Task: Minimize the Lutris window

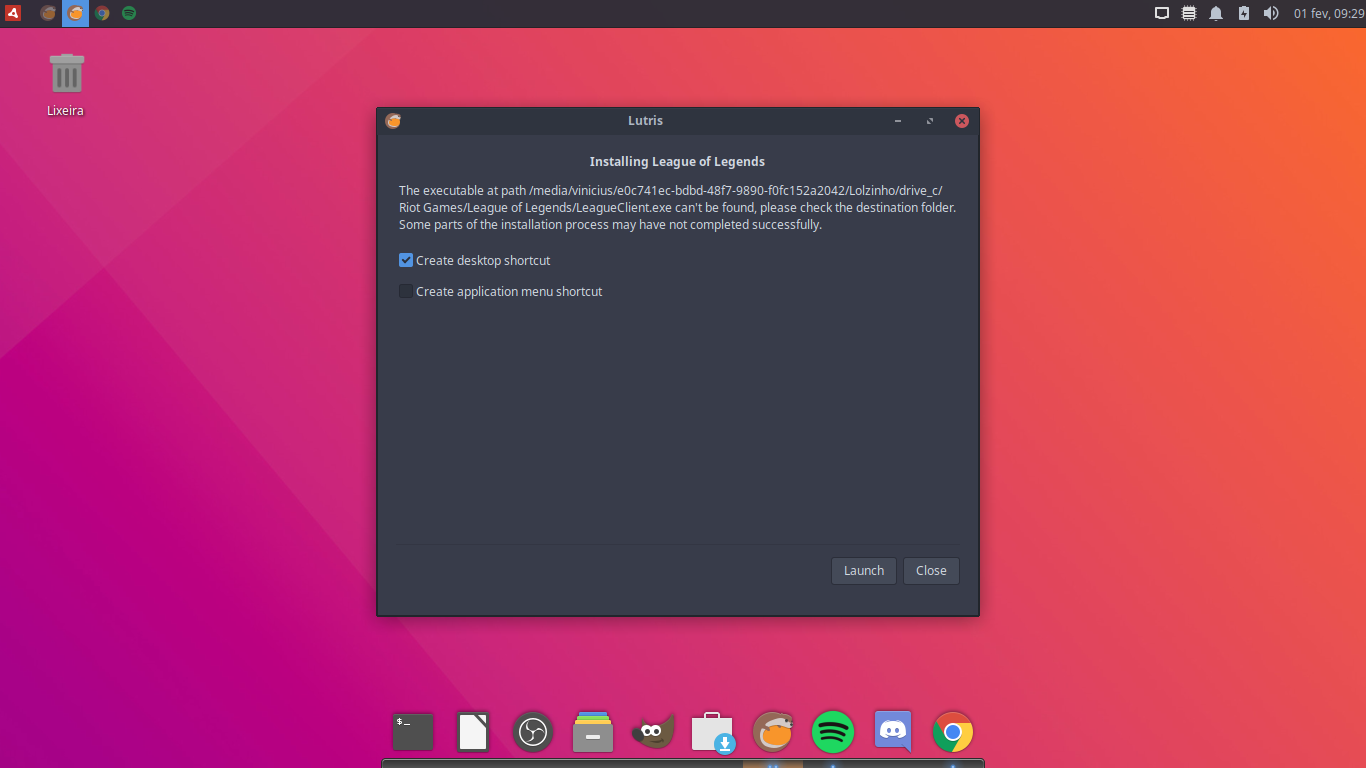Action: pos(898,121)
